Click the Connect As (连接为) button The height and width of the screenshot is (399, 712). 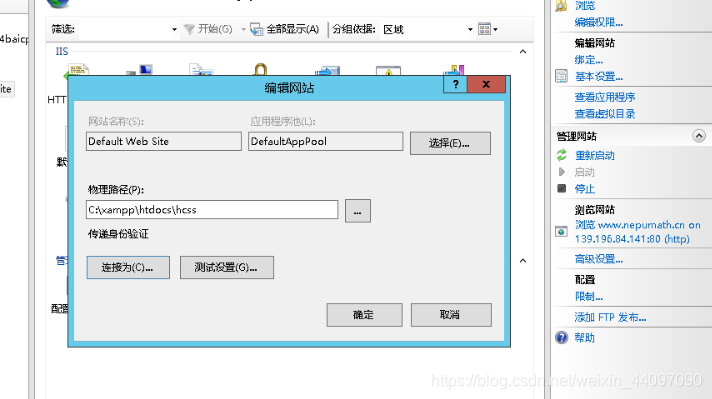(128, 267)
